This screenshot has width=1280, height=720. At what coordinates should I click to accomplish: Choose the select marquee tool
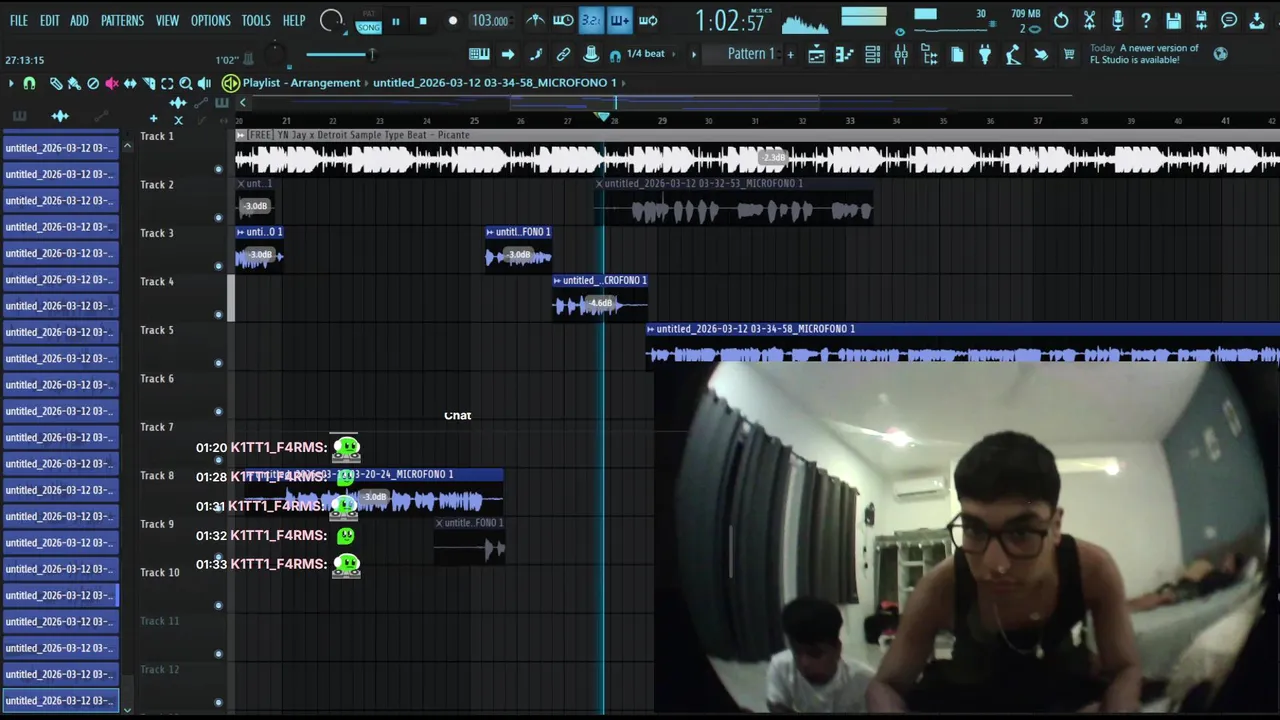[167, 83]
